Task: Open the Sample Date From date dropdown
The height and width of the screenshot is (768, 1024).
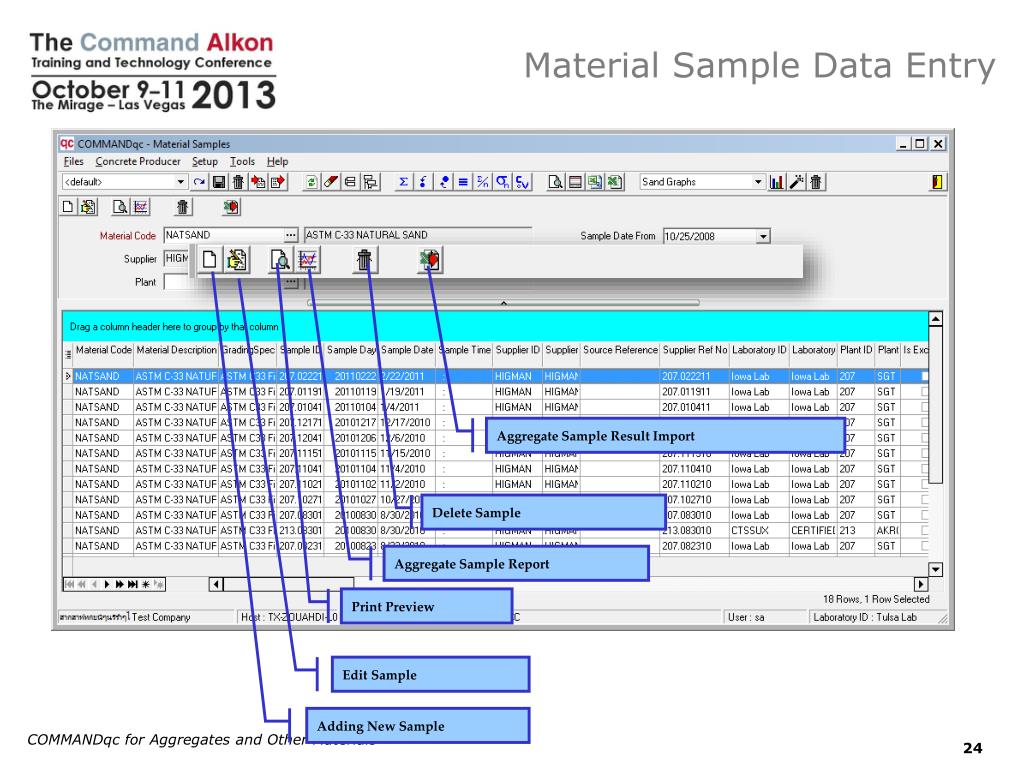Action: point(763,236)
